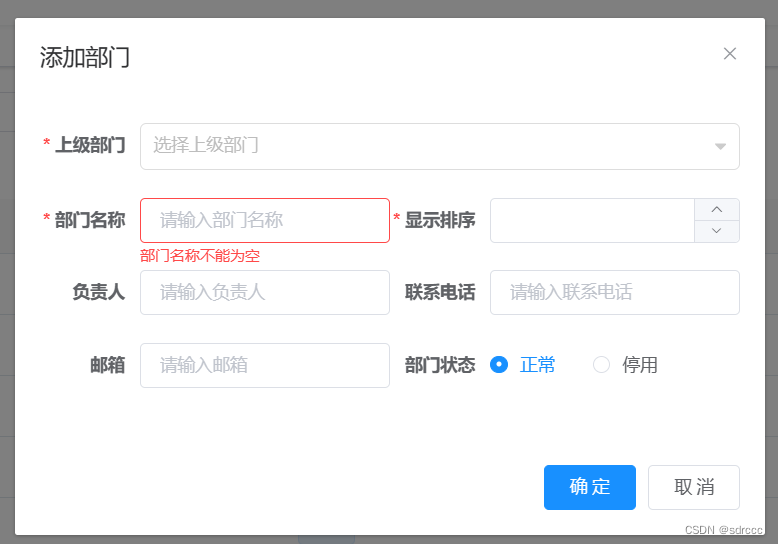Decrease 显示排序 value with down arrow
This screenshot has width=778, height=544.
pyautogui.click(x=716, y=231)
